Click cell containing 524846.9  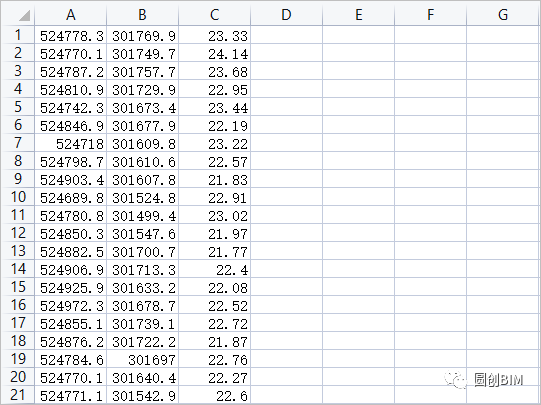click(x=71, y=125)
